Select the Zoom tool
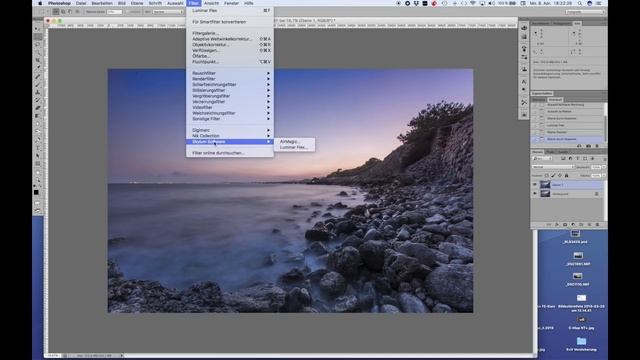Screen dimensions: 640x360 coord(38,180)
